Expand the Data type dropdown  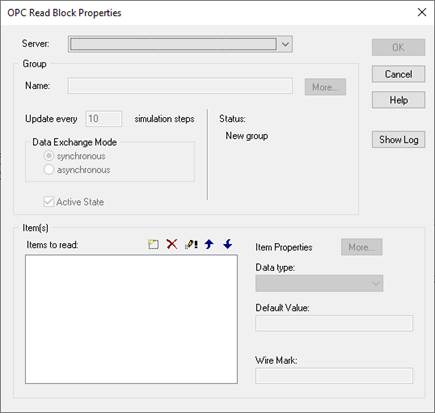[x=376, y=283]
